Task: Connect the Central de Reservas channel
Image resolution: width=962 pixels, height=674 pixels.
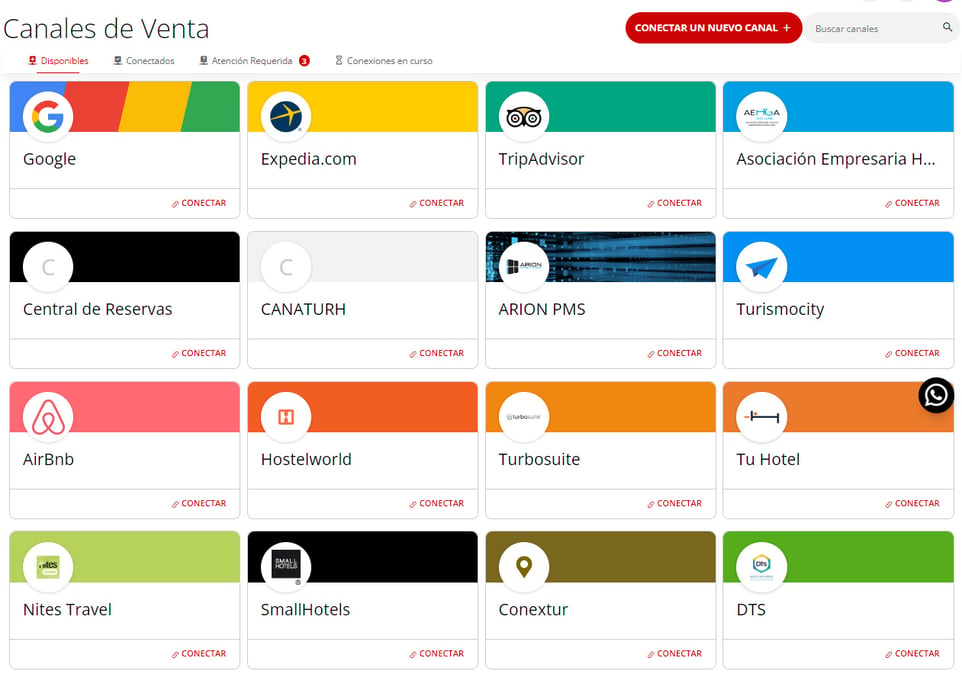Action: pyautogui.click(x=199, y=353)
